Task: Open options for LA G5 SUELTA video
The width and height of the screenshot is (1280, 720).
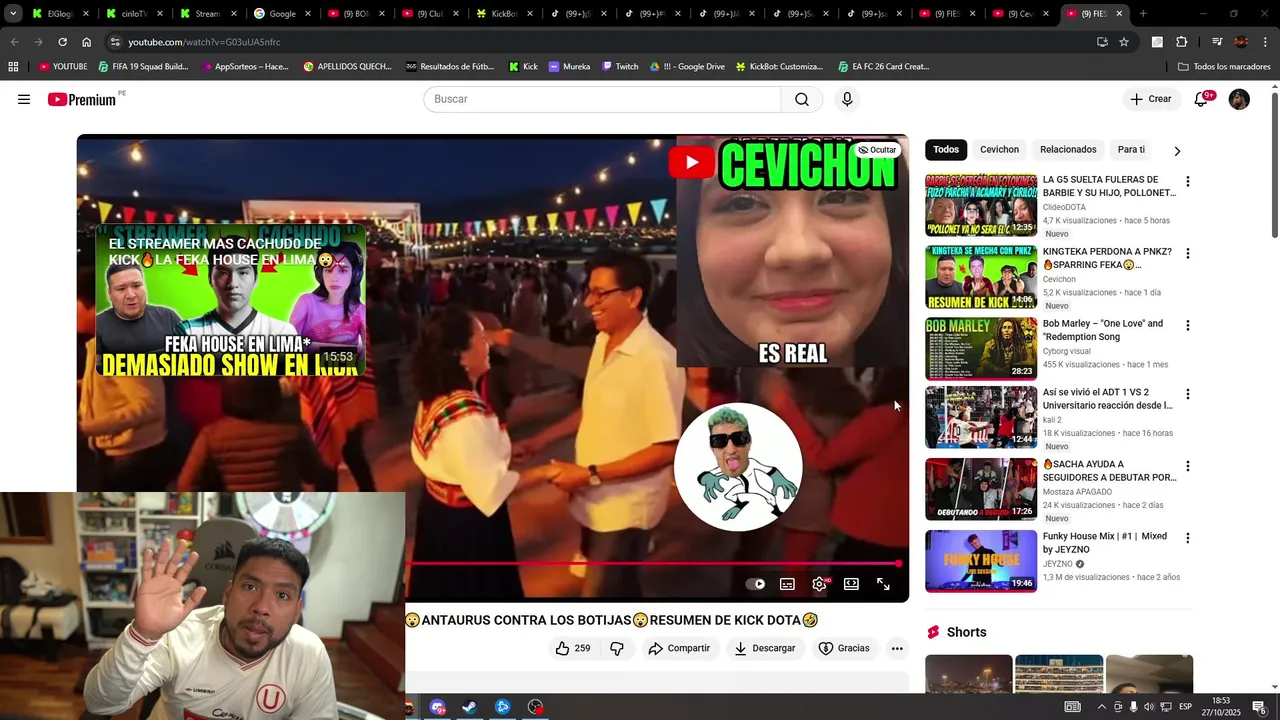Action: [x=1187, y=182]
